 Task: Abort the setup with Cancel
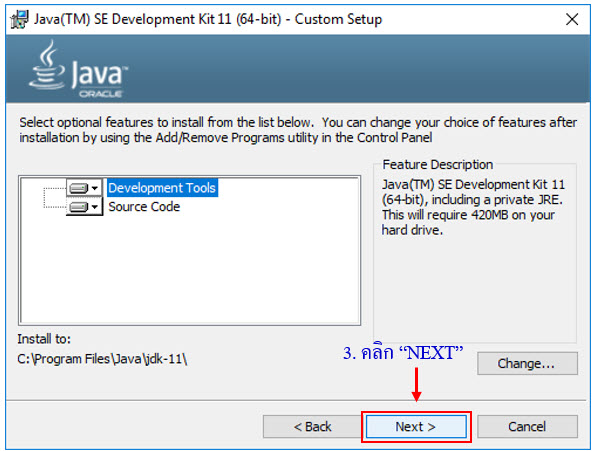(x=527, y=426)
